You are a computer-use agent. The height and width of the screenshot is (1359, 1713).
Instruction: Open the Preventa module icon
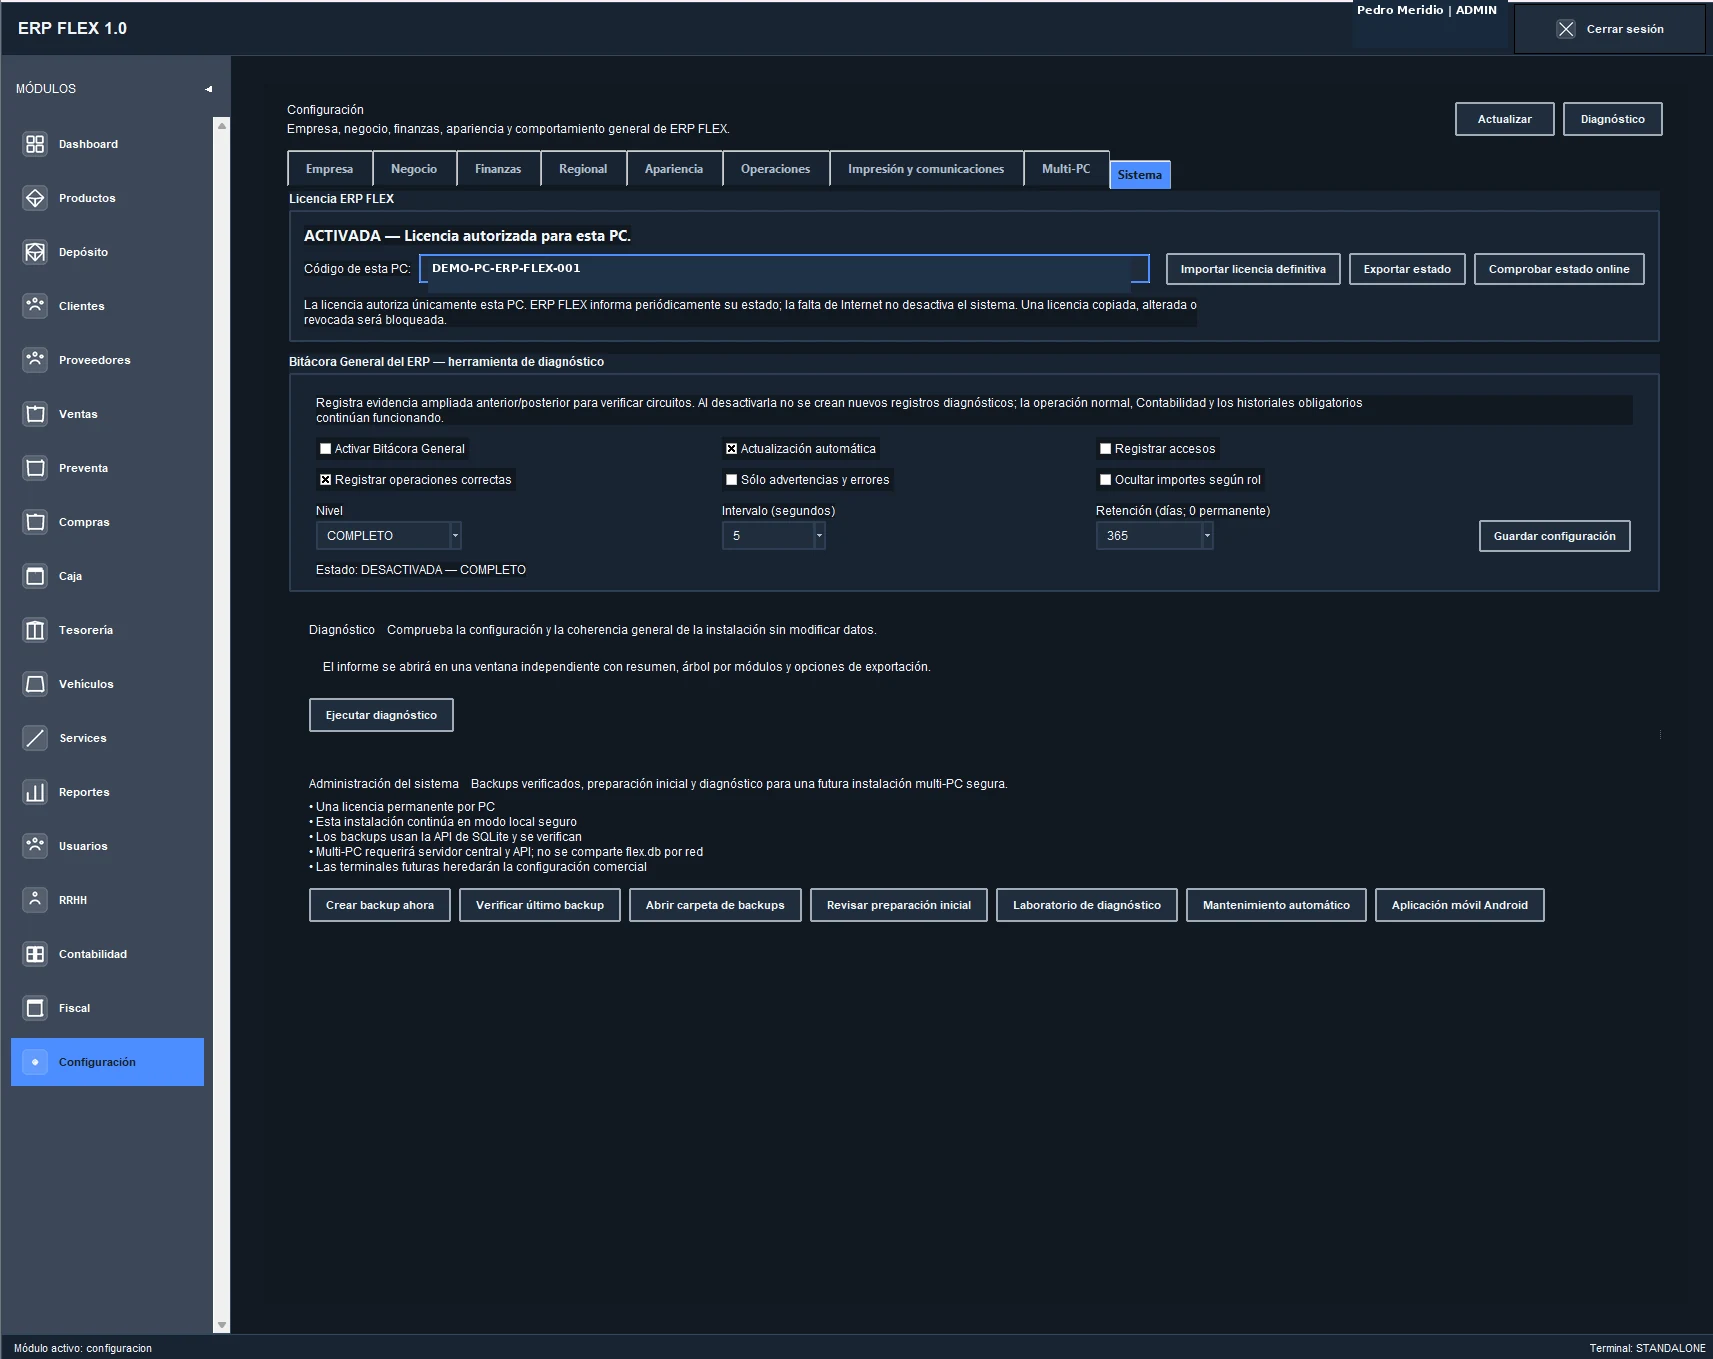(x=35, y=468)
